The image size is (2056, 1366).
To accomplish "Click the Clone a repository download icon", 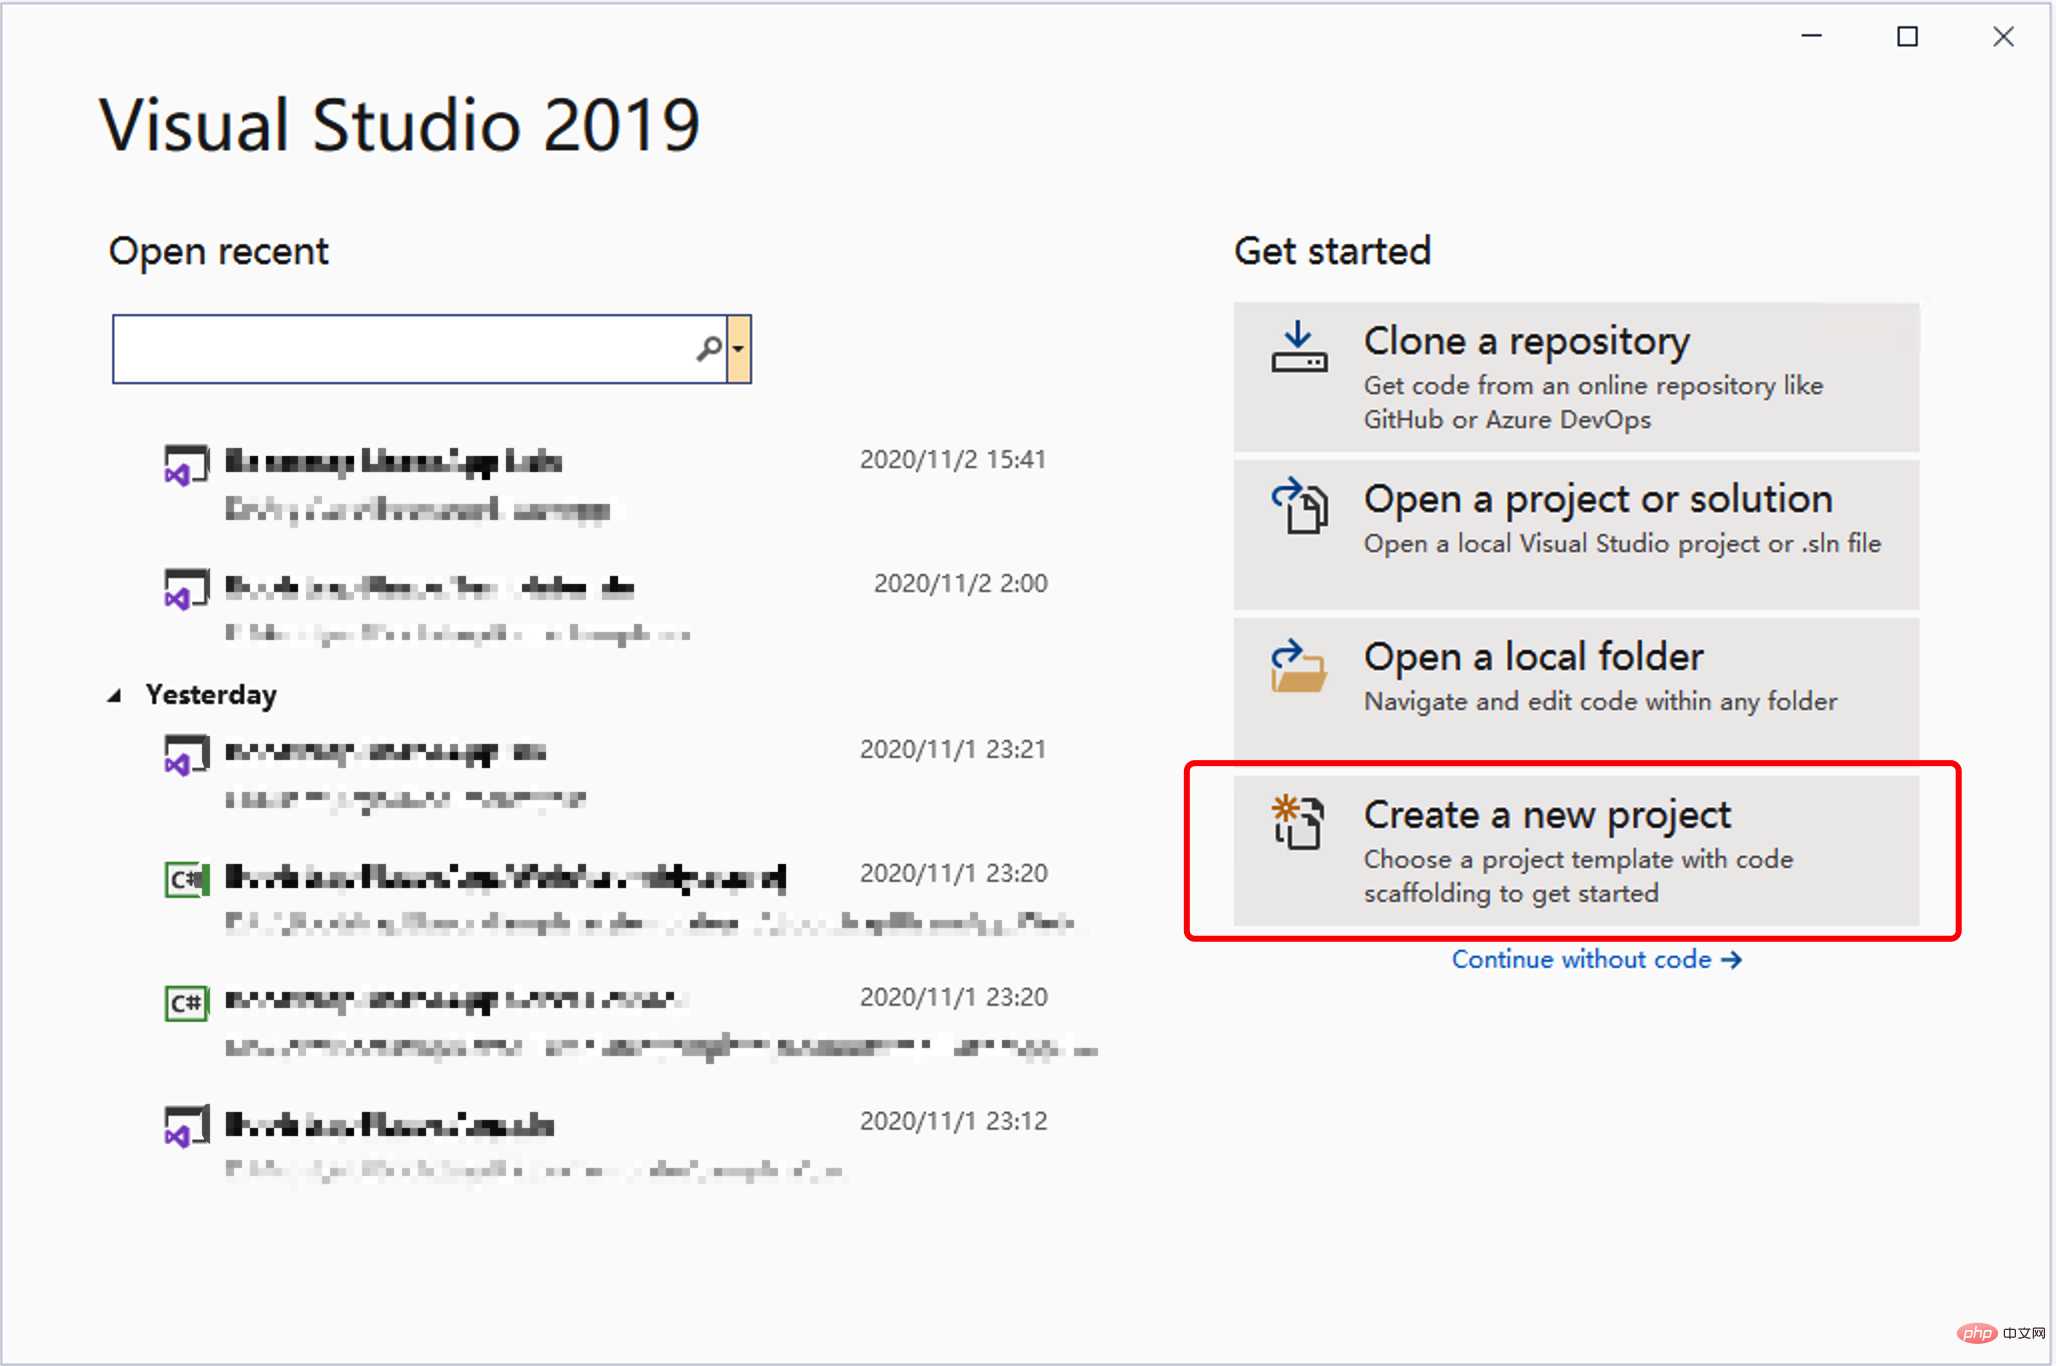I will click(1299, 347).
